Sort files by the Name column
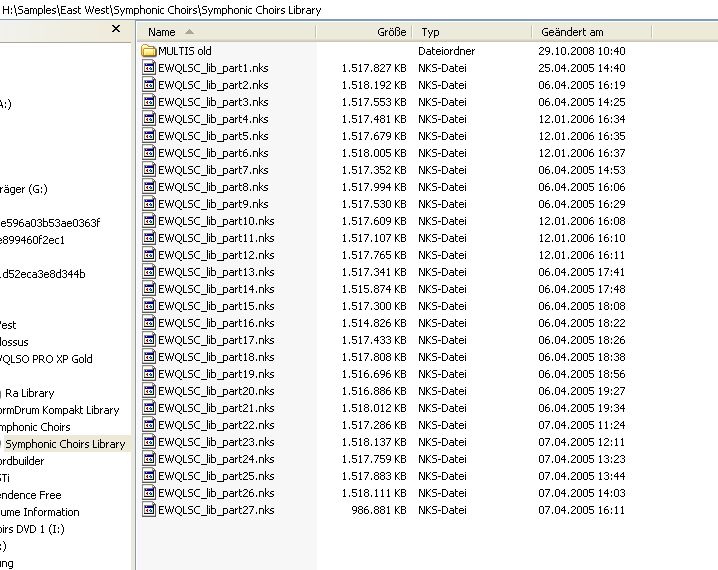718x570 pixels. point(226,32)
